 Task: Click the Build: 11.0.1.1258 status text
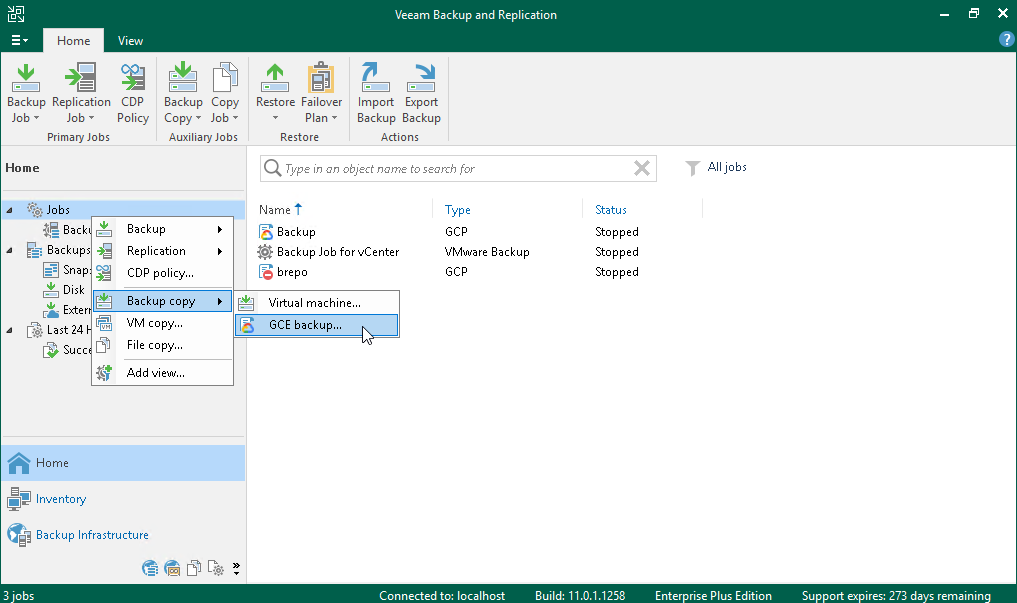580,595
